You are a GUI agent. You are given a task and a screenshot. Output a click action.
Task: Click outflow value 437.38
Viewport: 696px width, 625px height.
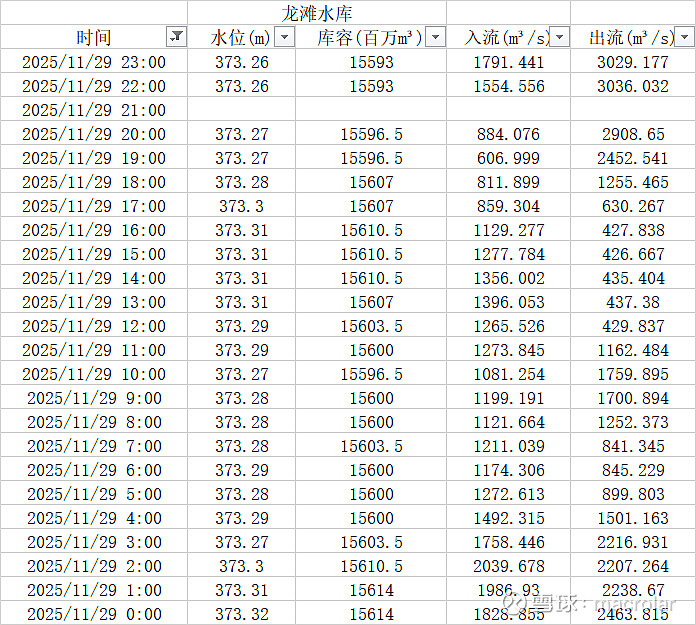633,301
